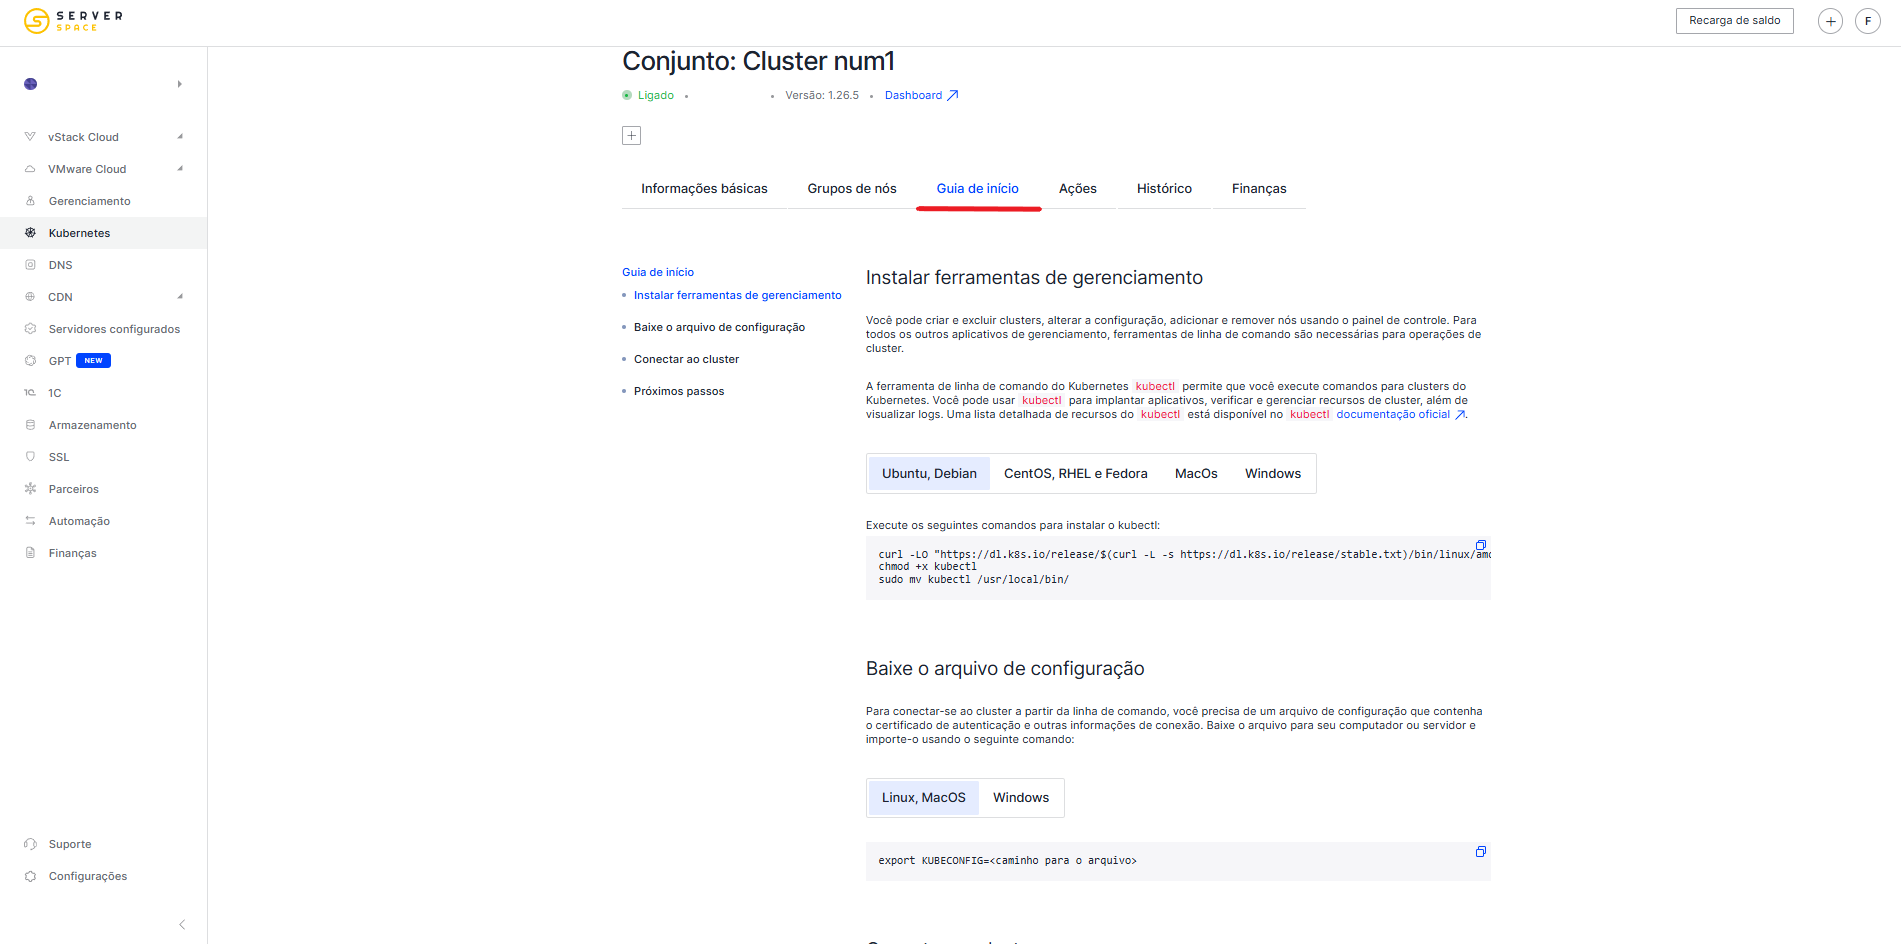Click the SSL shield icon
This screenshot has width=1901, height=944.
[30, 457]
